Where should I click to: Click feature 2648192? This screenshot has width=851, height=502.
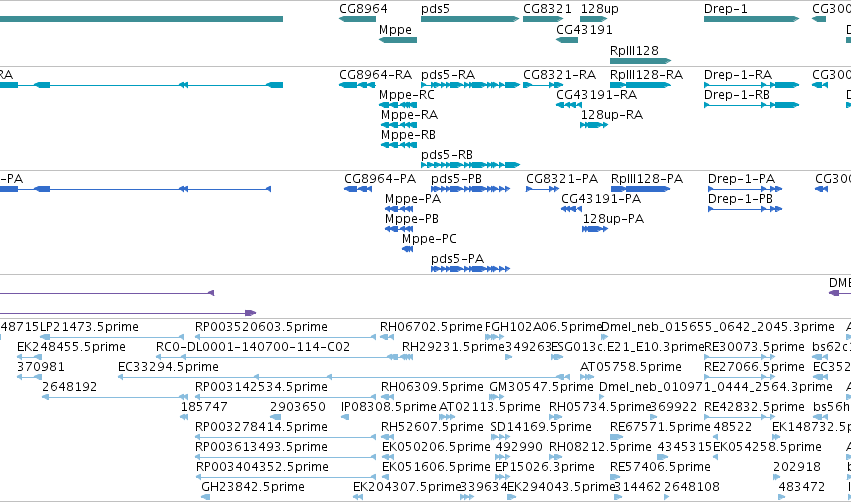(69, 386)
